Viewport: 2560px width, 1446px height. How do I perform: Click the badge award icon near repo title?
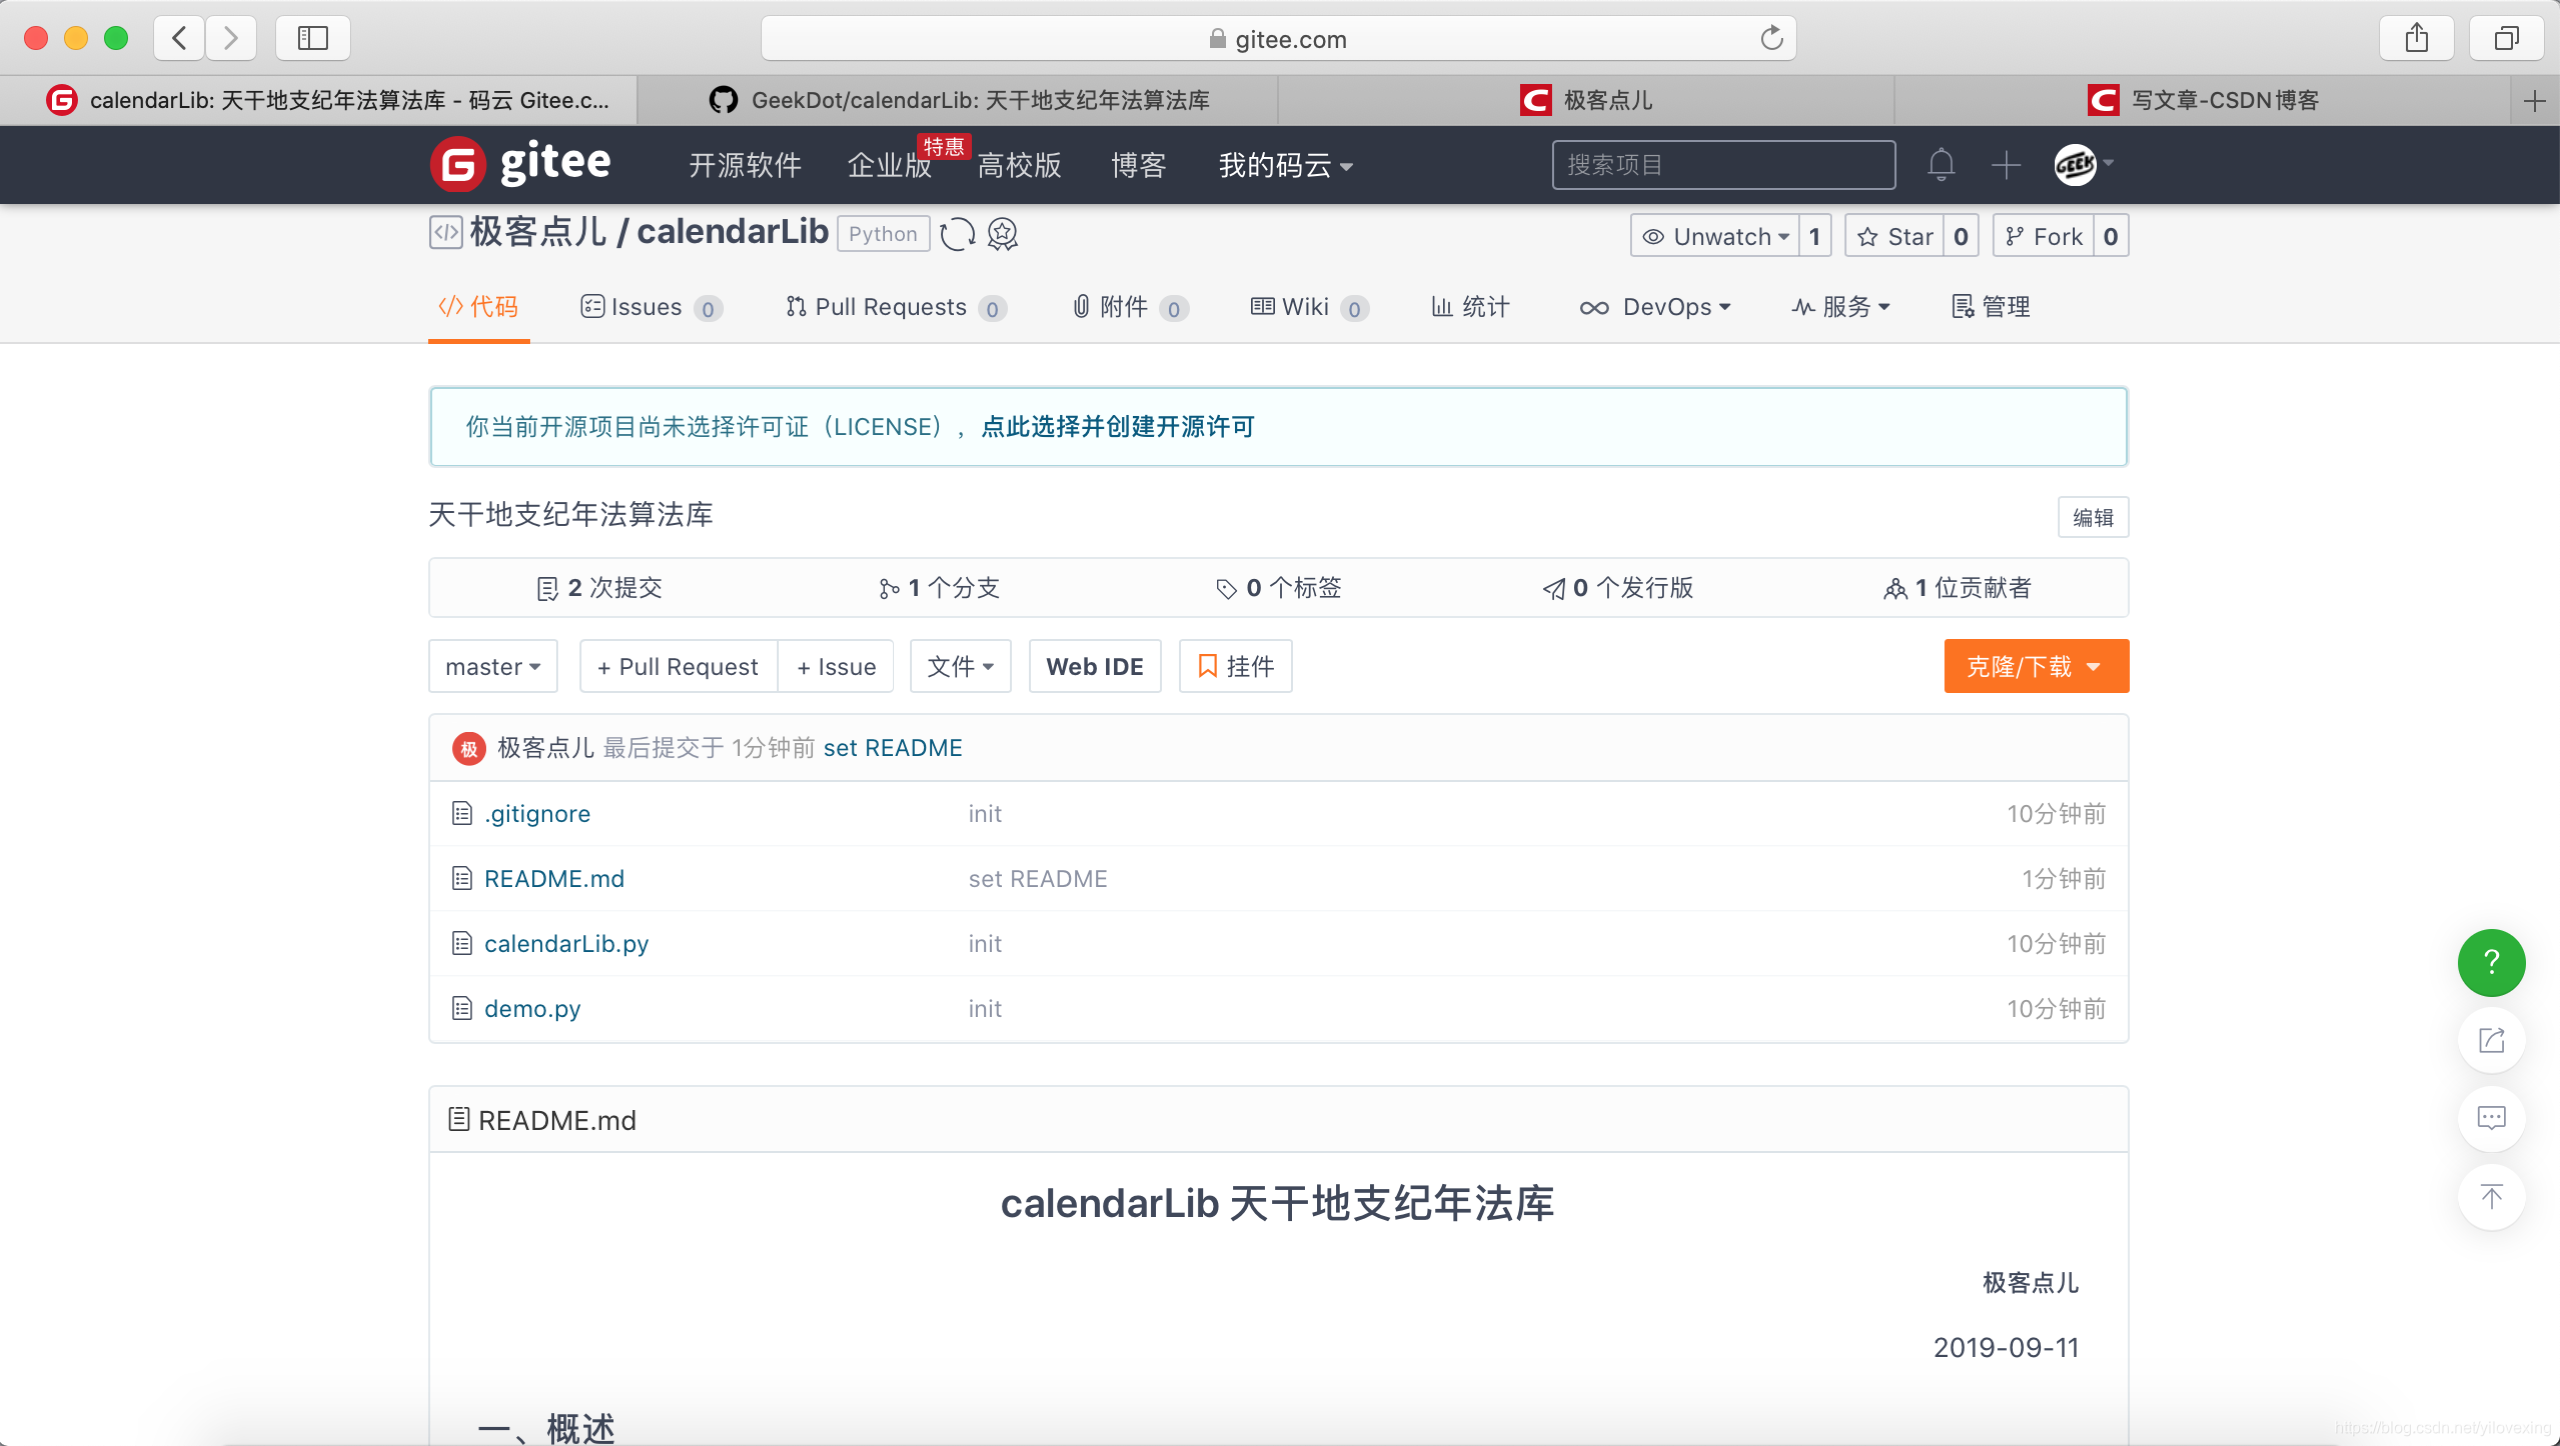[1003, 235]
